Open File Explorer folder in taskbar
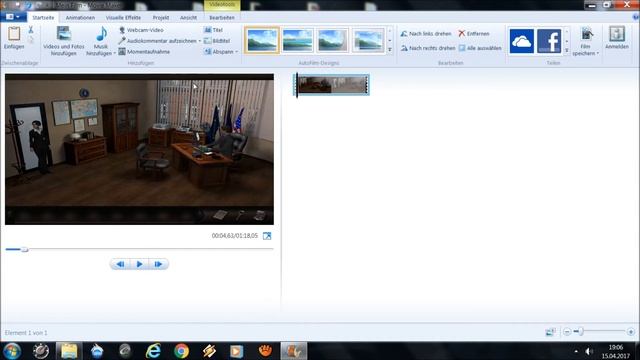This screenshot has height=360, width=640. [69, 351]
